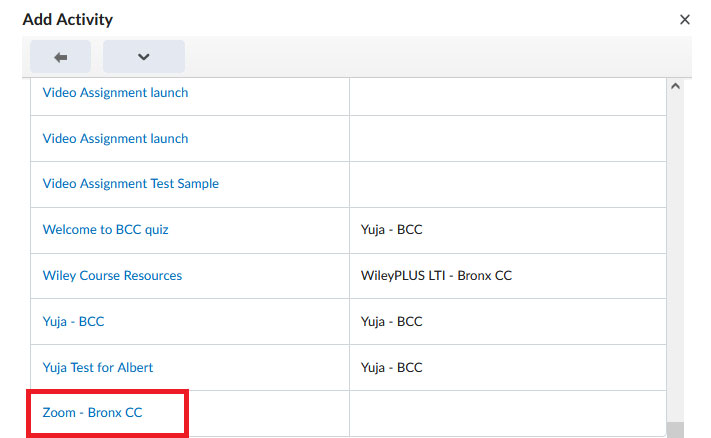The width and height of the screenshot is (711, 438).
Task: Open the chevron dropdown menu button
Action: (x=144, y=57)
